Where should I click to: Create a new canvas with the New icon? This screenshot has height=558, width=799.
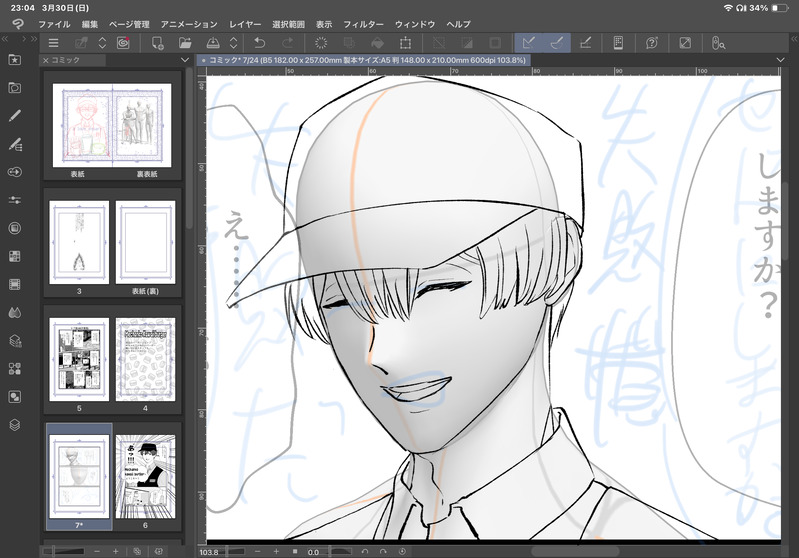157,43
